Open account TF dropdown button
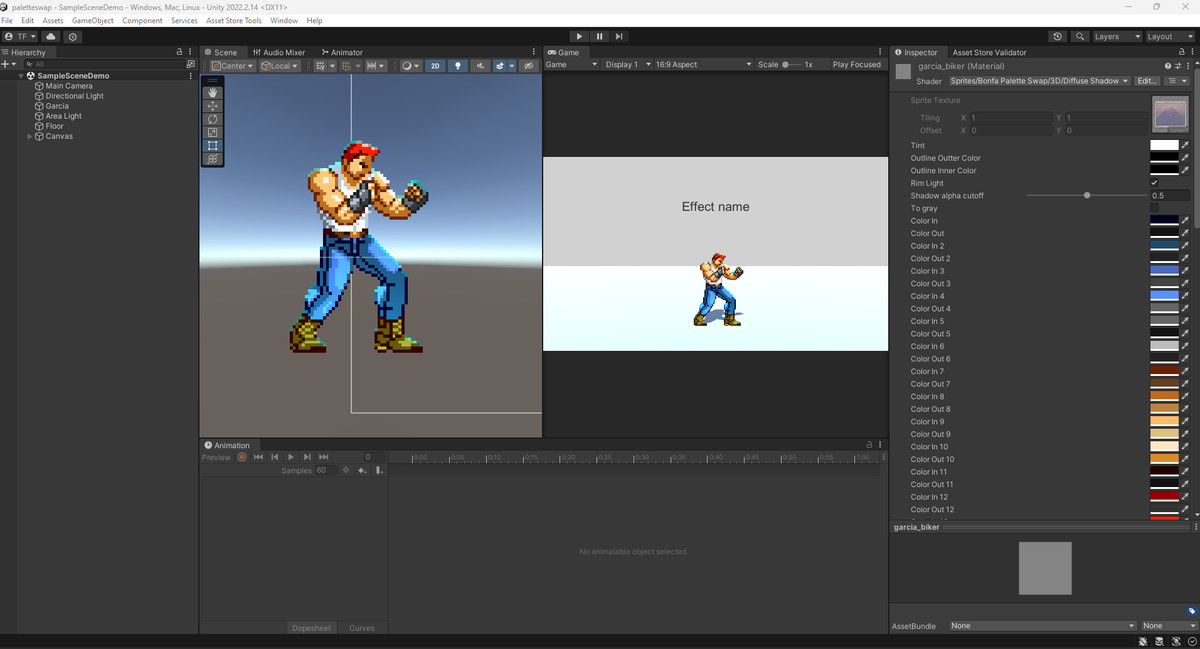The image size is (1200, 649). (x=20, y=36)
